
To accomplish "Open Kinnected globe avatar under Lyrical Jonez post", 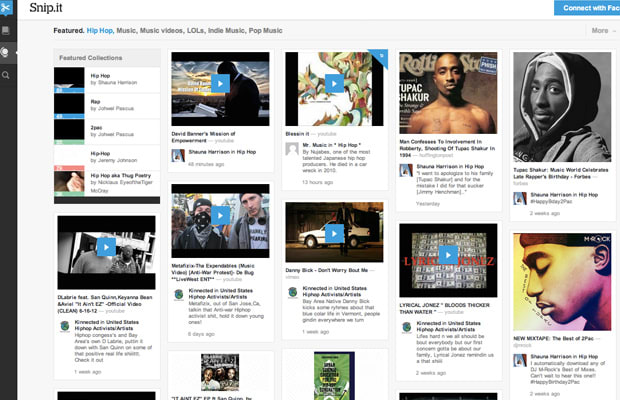I will coord(406,327).
